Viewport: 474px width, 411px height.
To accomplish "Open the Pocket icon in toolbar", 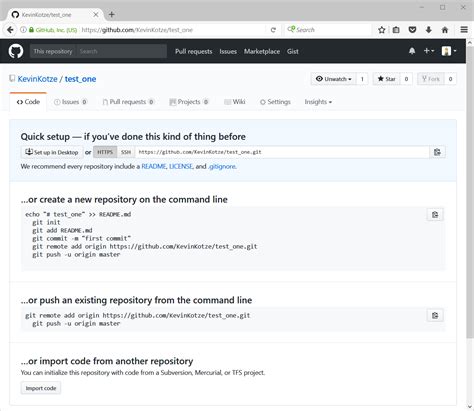I will click(412, 30).
